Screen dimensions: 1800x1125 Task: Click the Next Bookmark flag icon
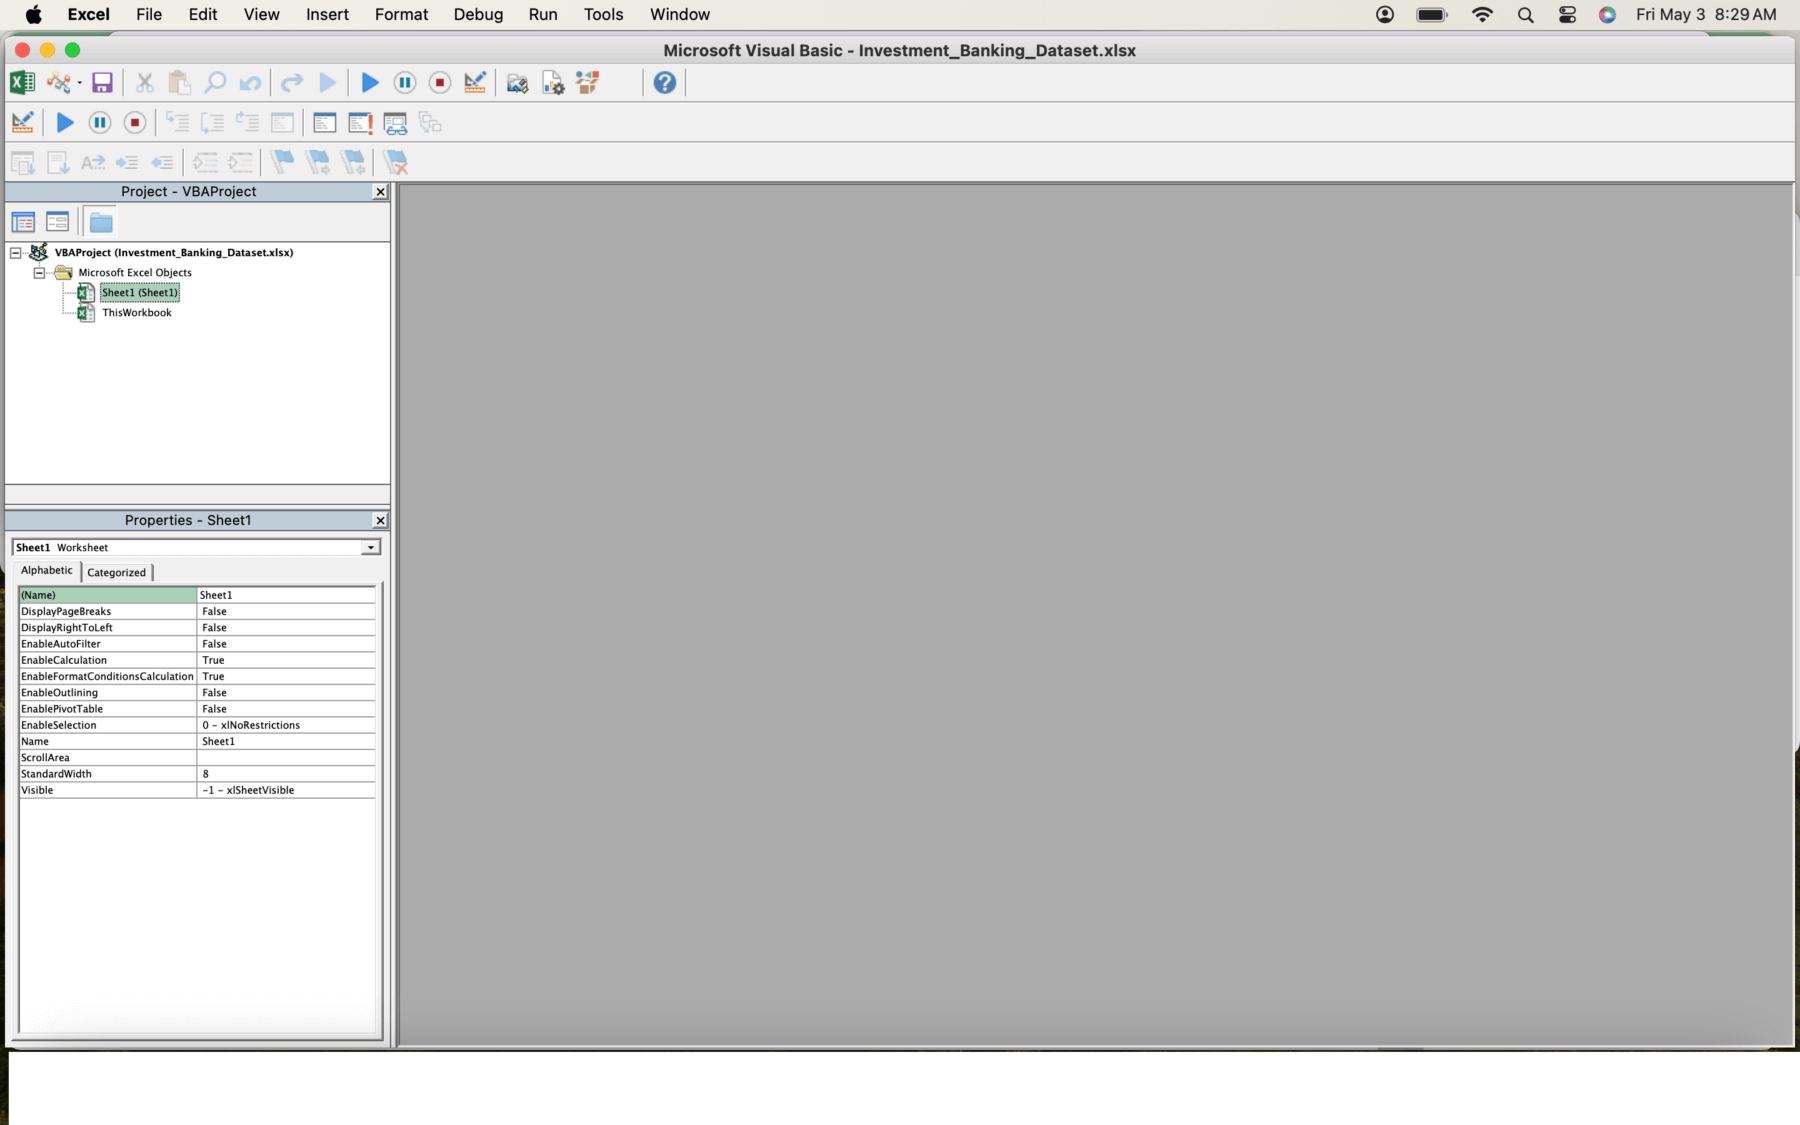point(318,162)
